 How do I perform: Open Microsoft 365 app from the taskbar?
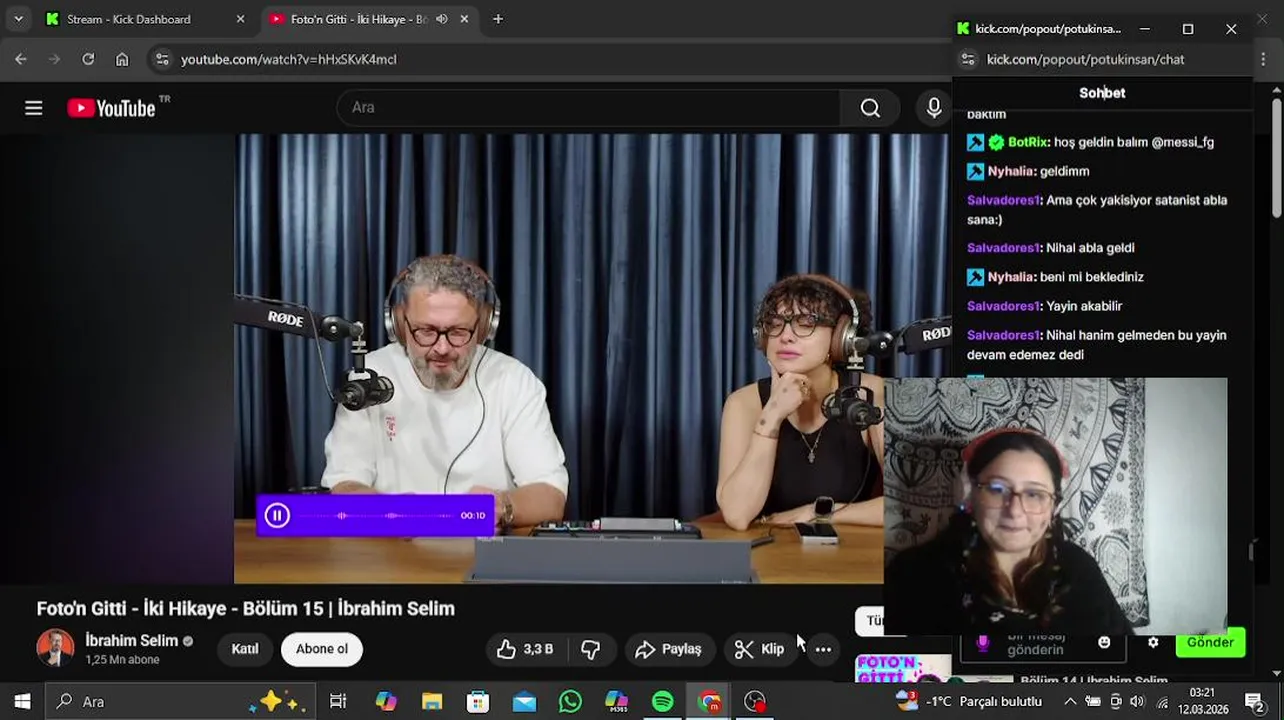point(616,701)
